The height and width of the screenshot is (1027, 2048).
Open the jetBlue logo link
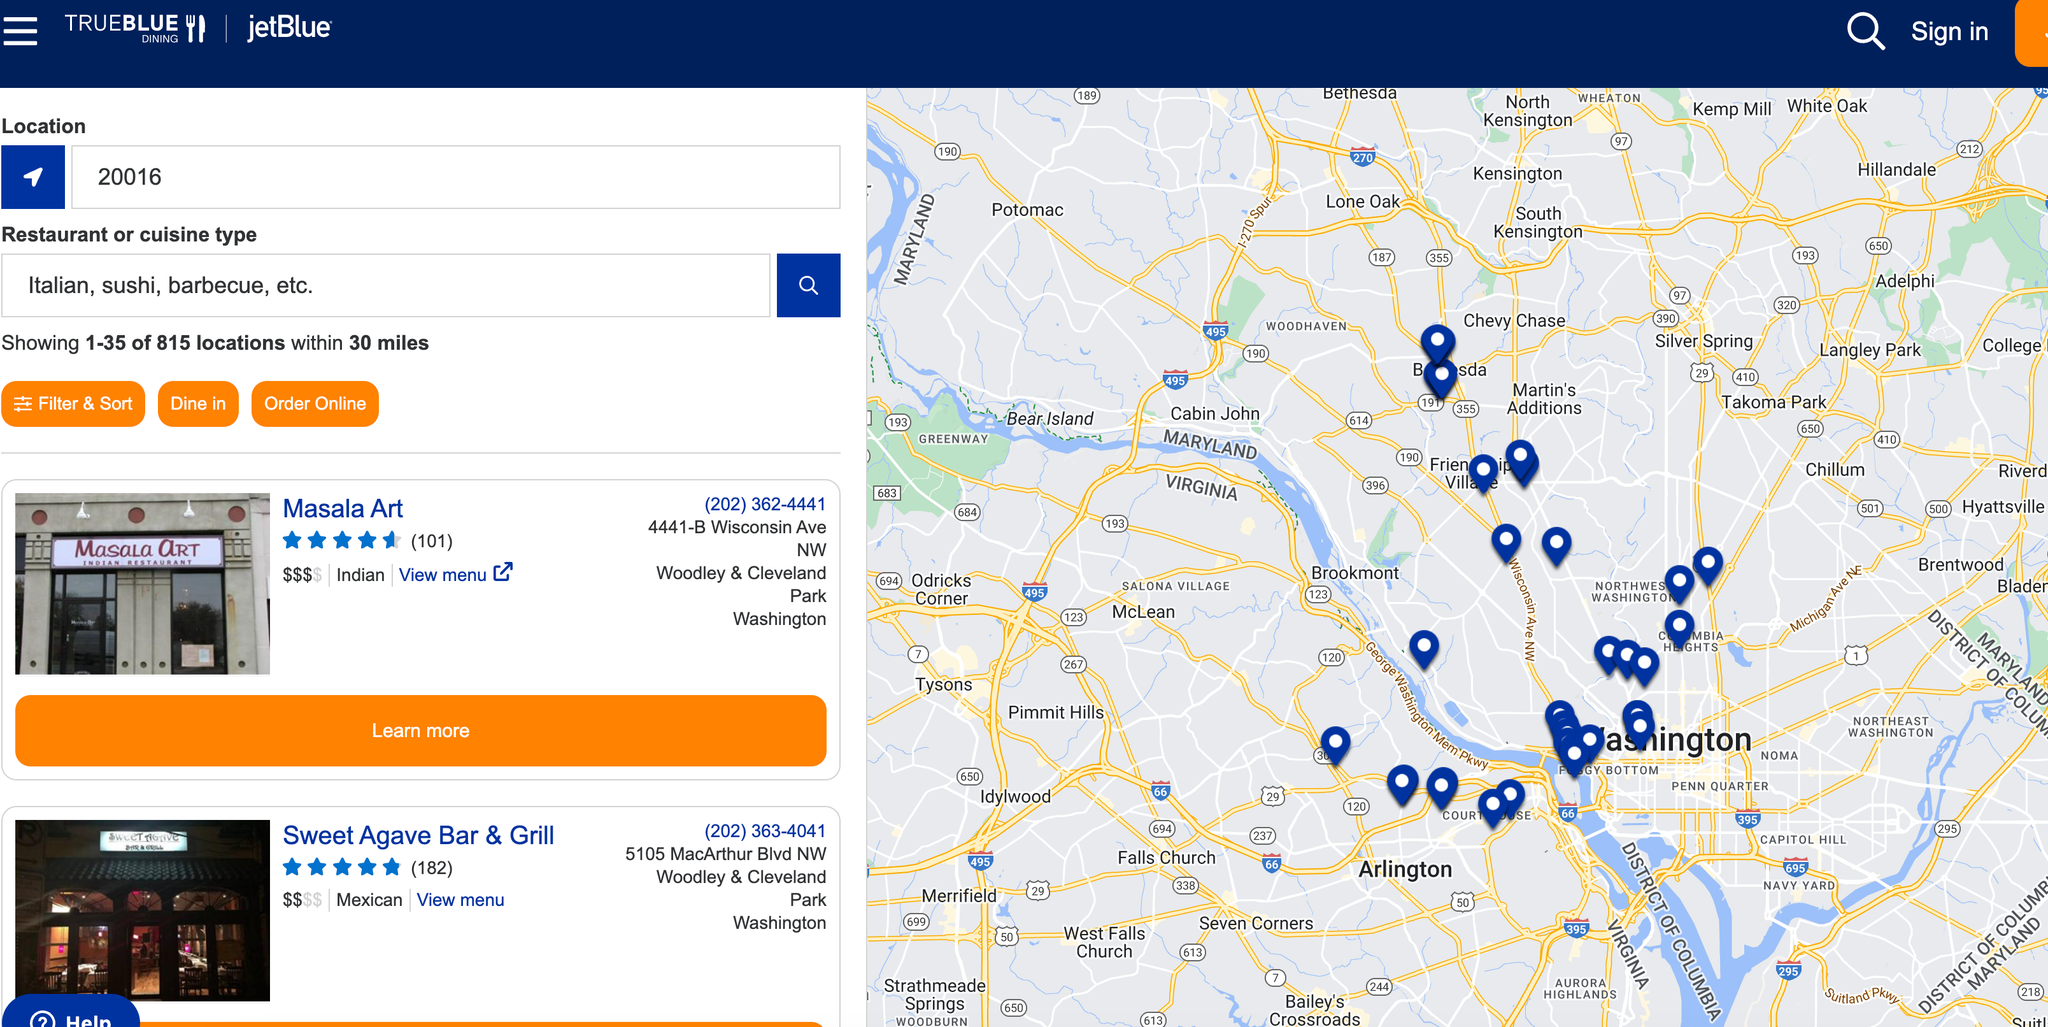click(289, 28)
